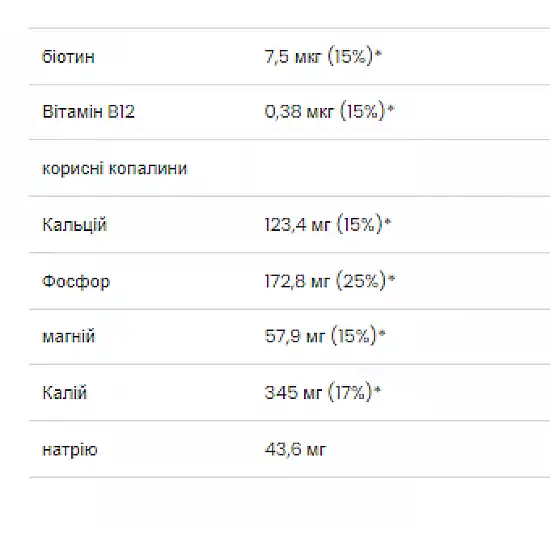Click the Вітамін B12 label
The image size is (550, 550).
click(88, 112)
